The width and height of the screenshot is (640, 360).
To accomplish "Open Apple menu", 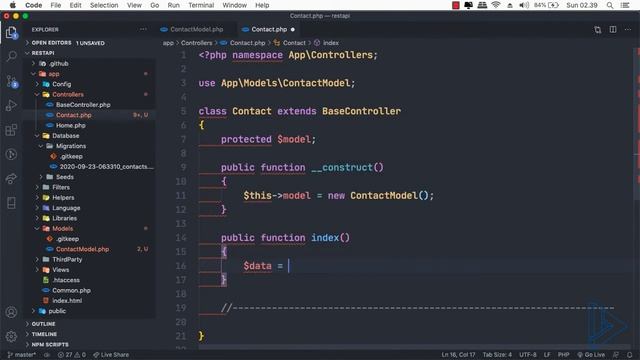I will 13,5.
